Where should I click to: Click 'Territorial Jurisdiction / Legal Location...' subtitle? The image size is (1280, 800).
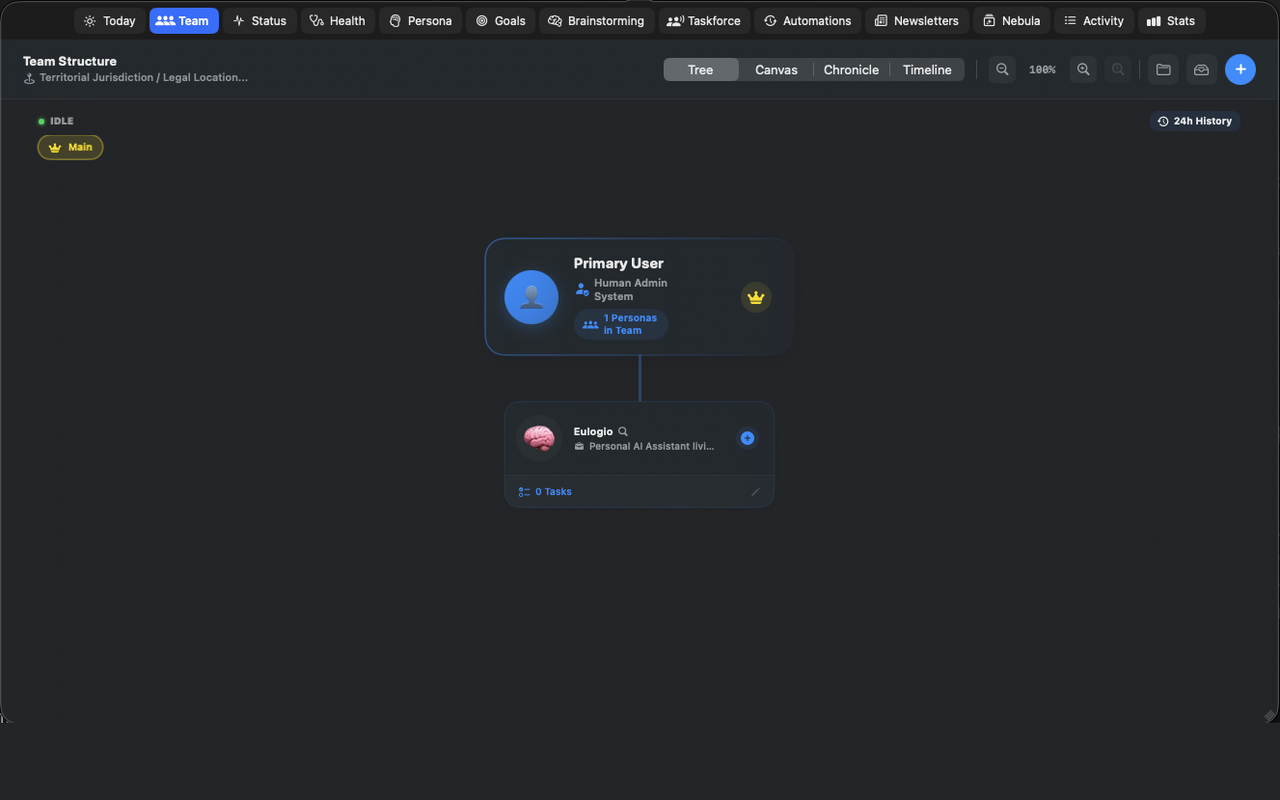(144, 77)
